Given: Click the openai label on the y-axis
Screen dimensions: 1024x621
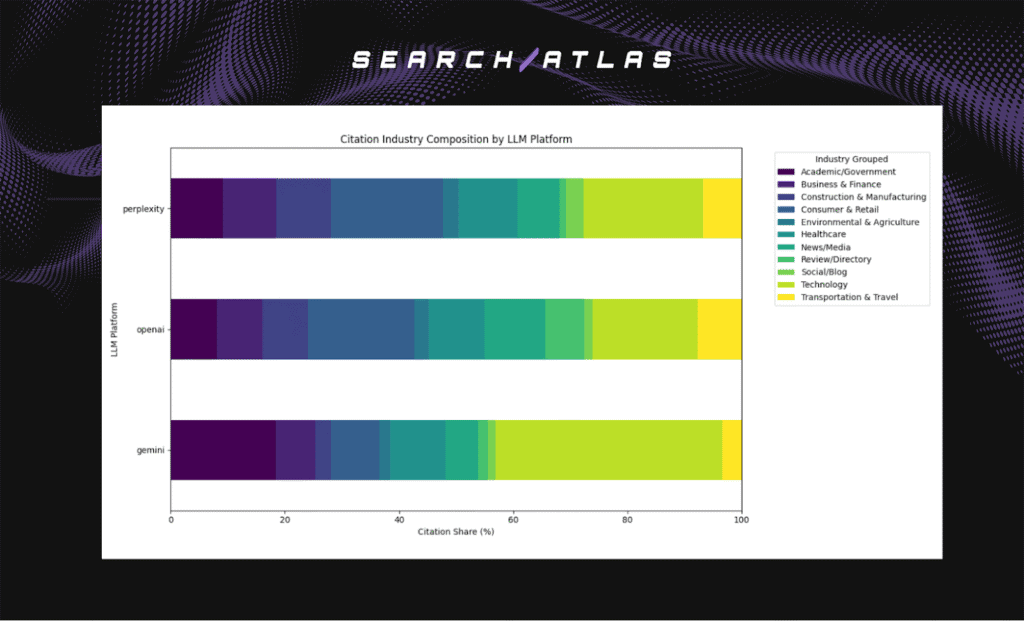Looking at the screenshot, I should click(150, 329).
